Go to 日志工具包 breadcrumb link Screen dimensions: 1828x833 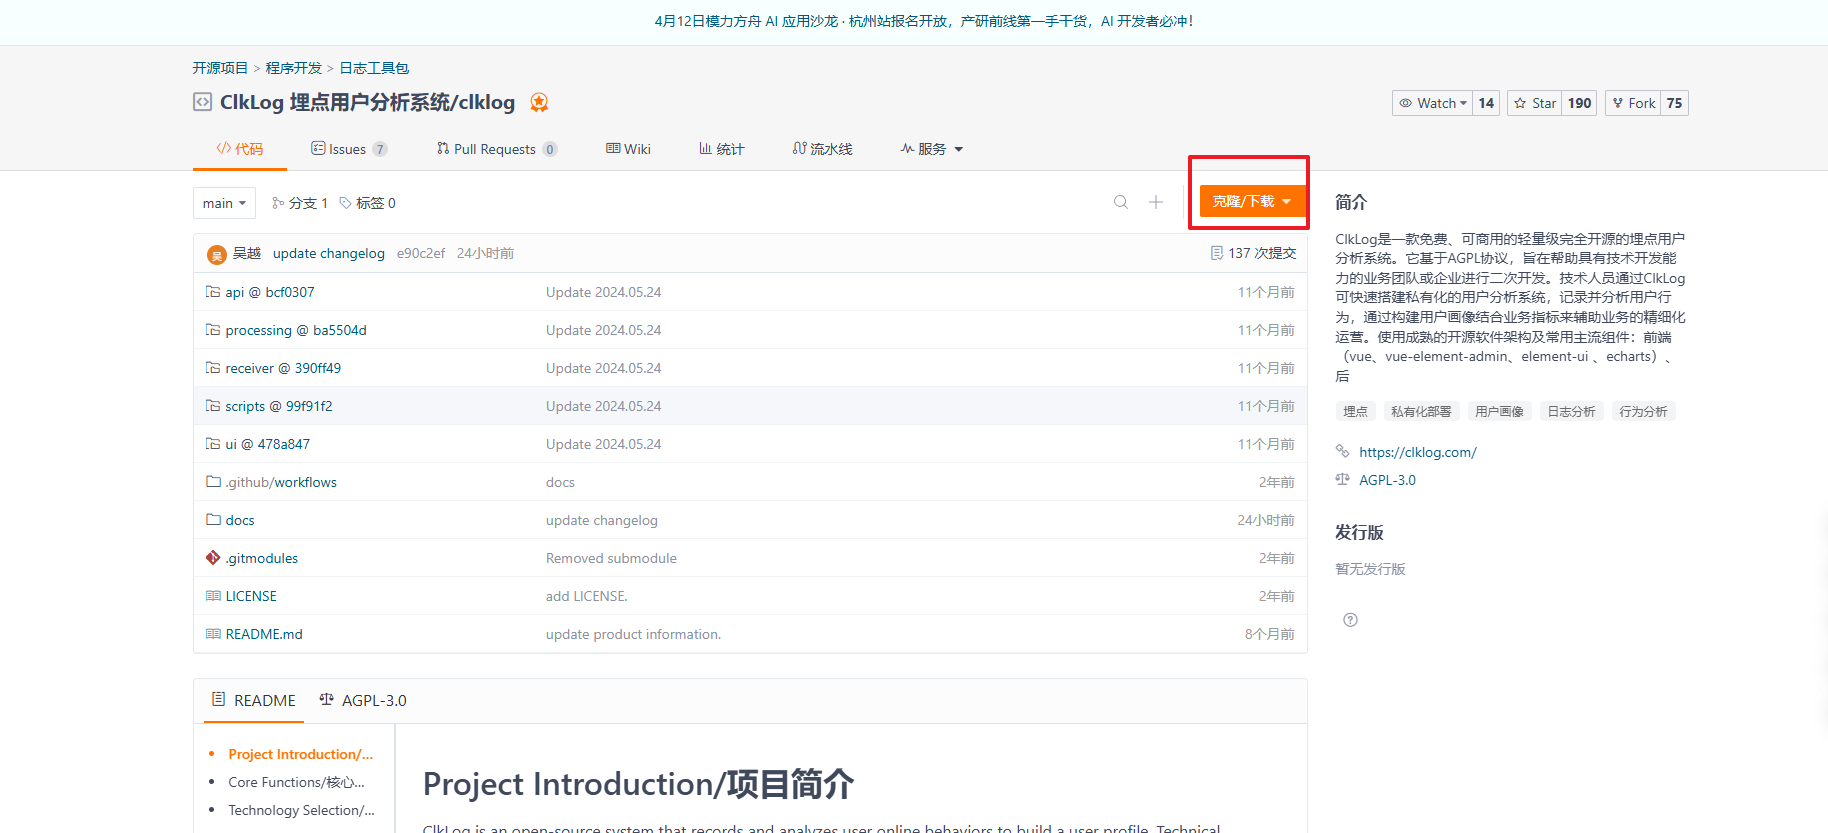[374, 68]
